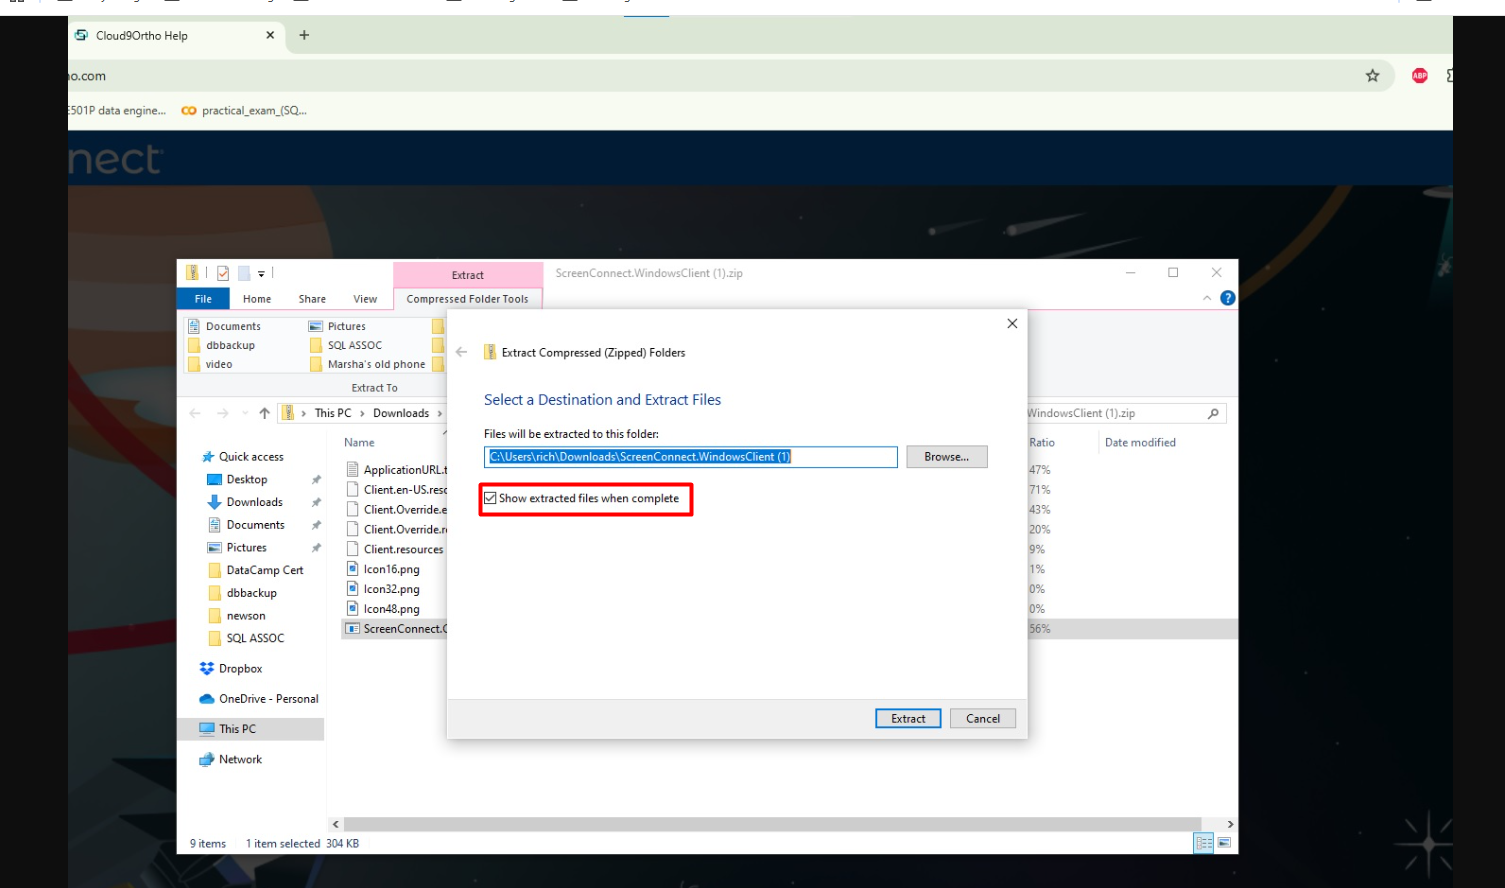Click the Explorer up-directory arrow

[x=264, y=413]
